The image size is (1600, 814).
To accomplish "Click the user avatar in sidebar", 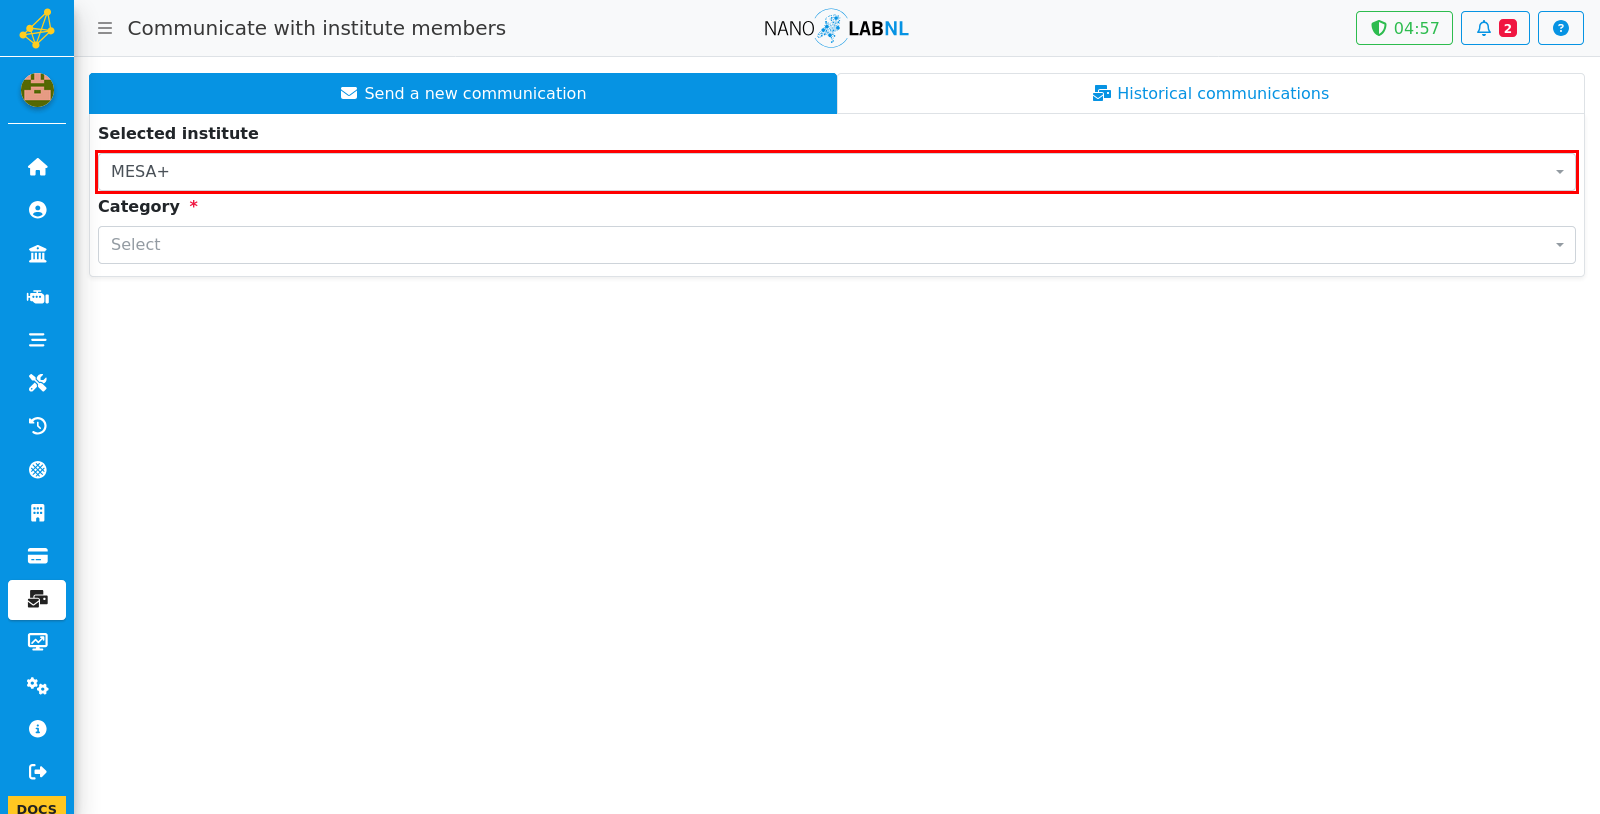I will click(x=37, y=90).
